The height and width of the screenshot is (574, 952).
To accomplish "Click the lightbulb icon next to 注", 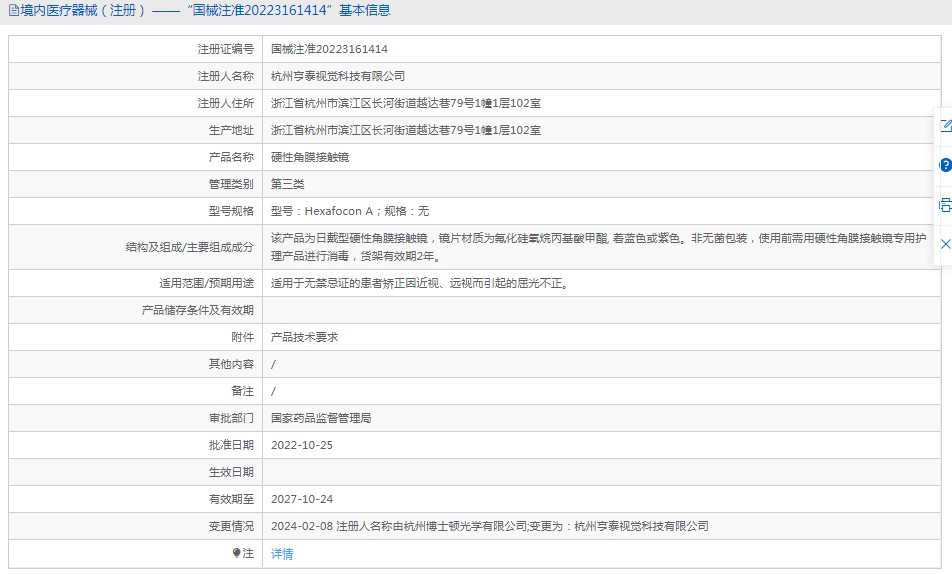I will pyautogui.click(x=236, y=553).
